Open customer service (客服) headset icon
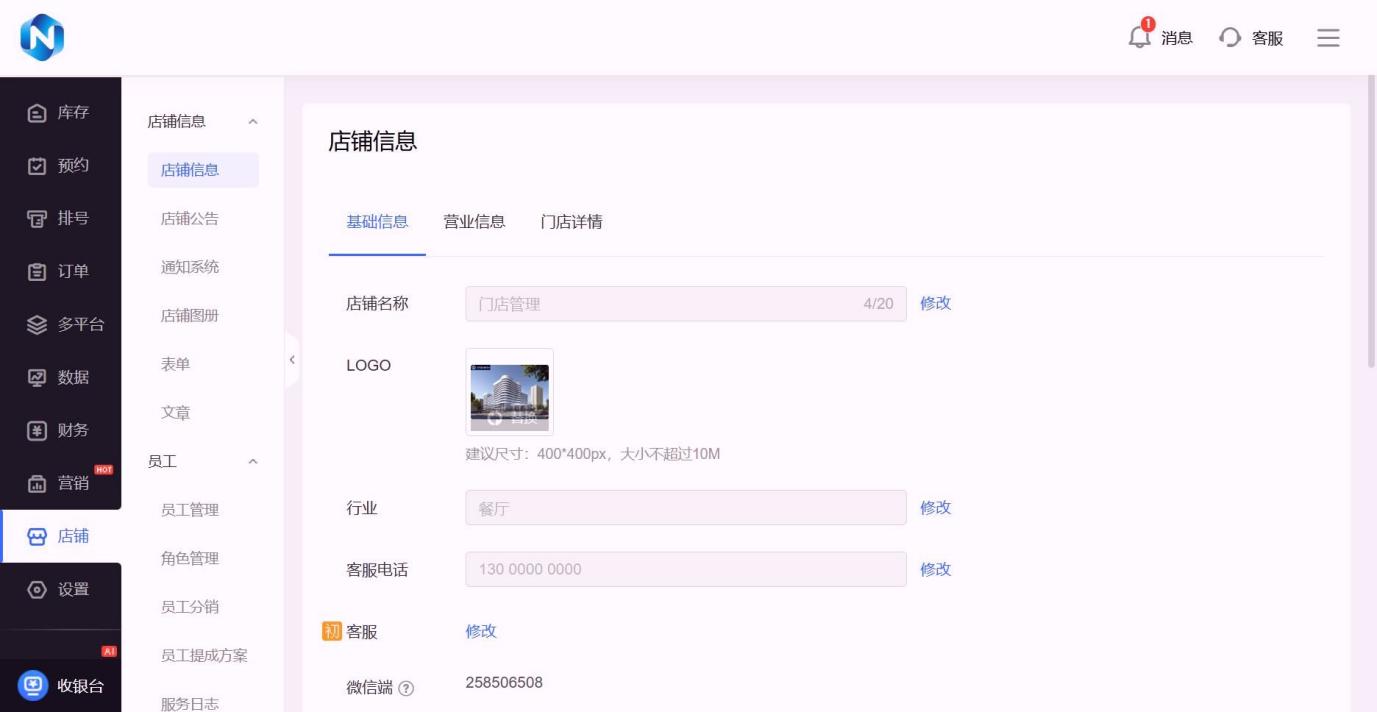1377x712 pixels. (x=1230, y=38)
